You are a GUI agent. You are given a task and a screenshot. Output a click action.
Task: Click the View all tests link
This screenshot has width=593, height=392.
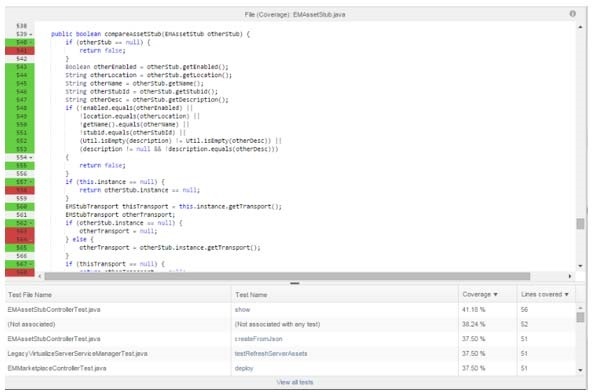295,382
